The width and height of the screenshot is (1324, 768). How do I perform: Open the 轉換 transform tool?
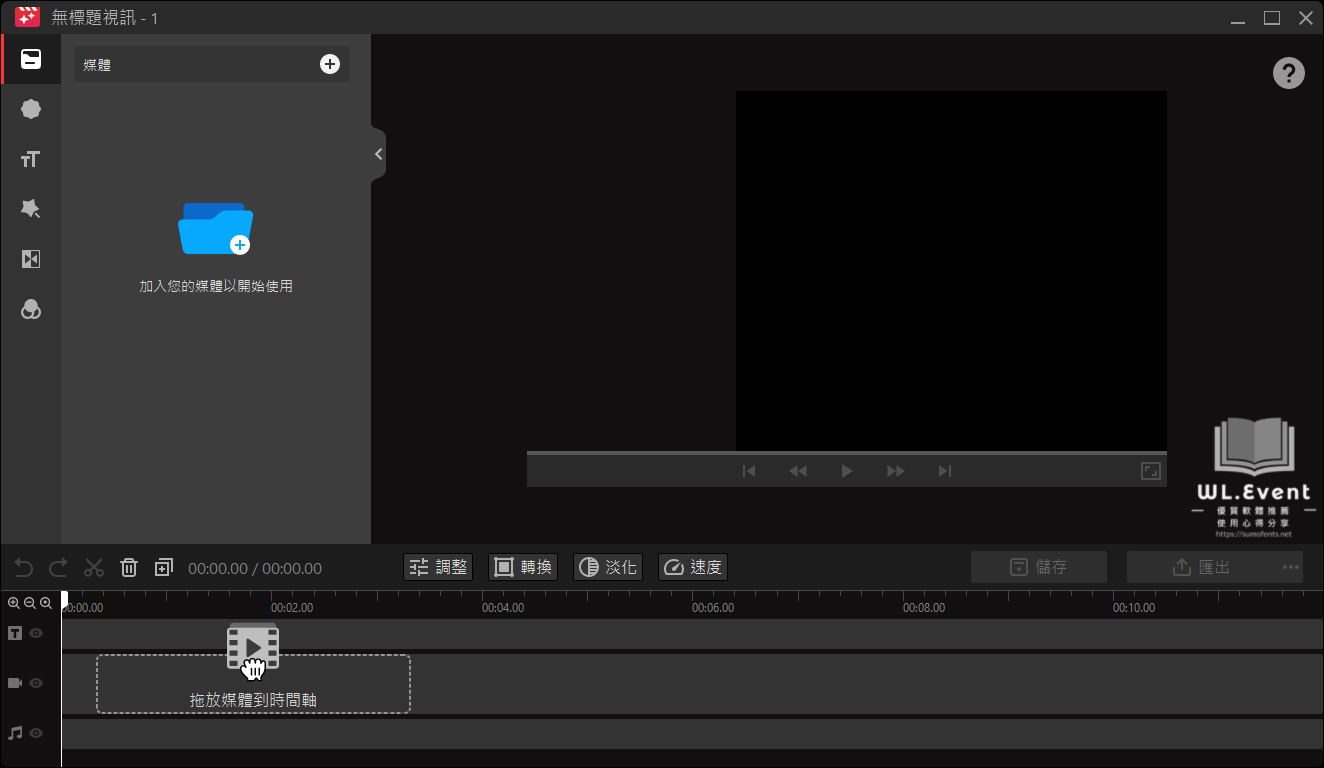point(523,567)
